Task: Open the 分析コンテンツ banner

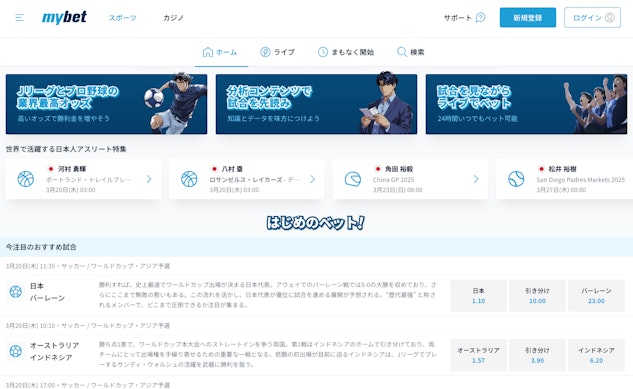Action: point(316,104)
